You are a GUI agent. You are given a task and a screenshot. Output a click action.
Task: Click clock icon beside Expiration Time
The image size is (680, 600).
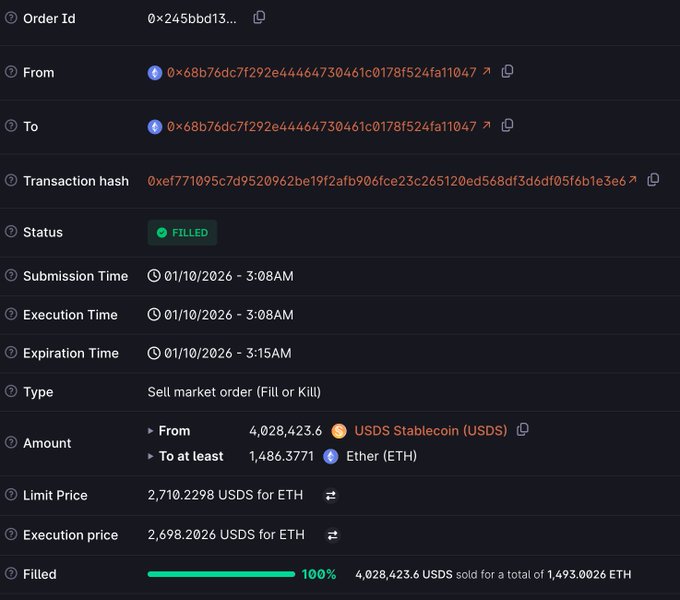click(154, 353)
